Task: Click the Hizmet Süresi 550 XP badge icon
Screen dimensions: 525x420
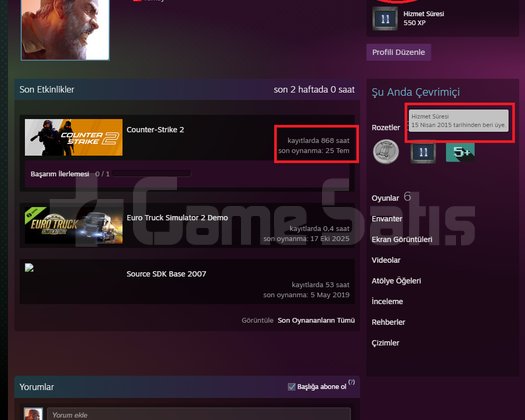Action: click(385, 18)
